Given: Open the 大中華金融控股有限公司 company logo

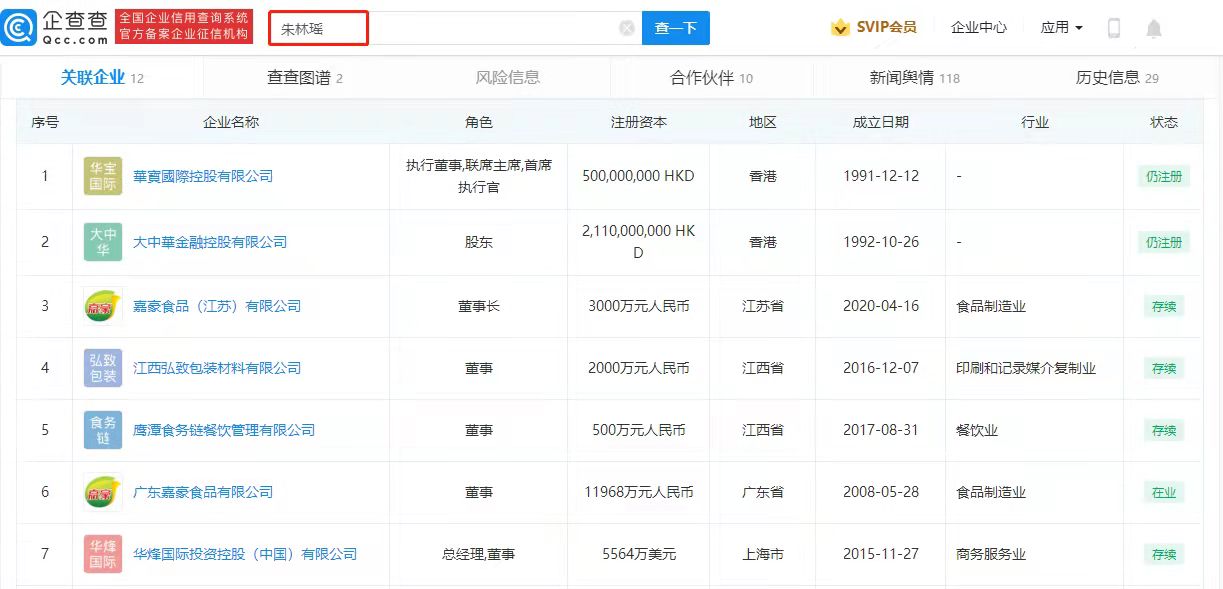Looking at the screenshot, I should point(103,242).
